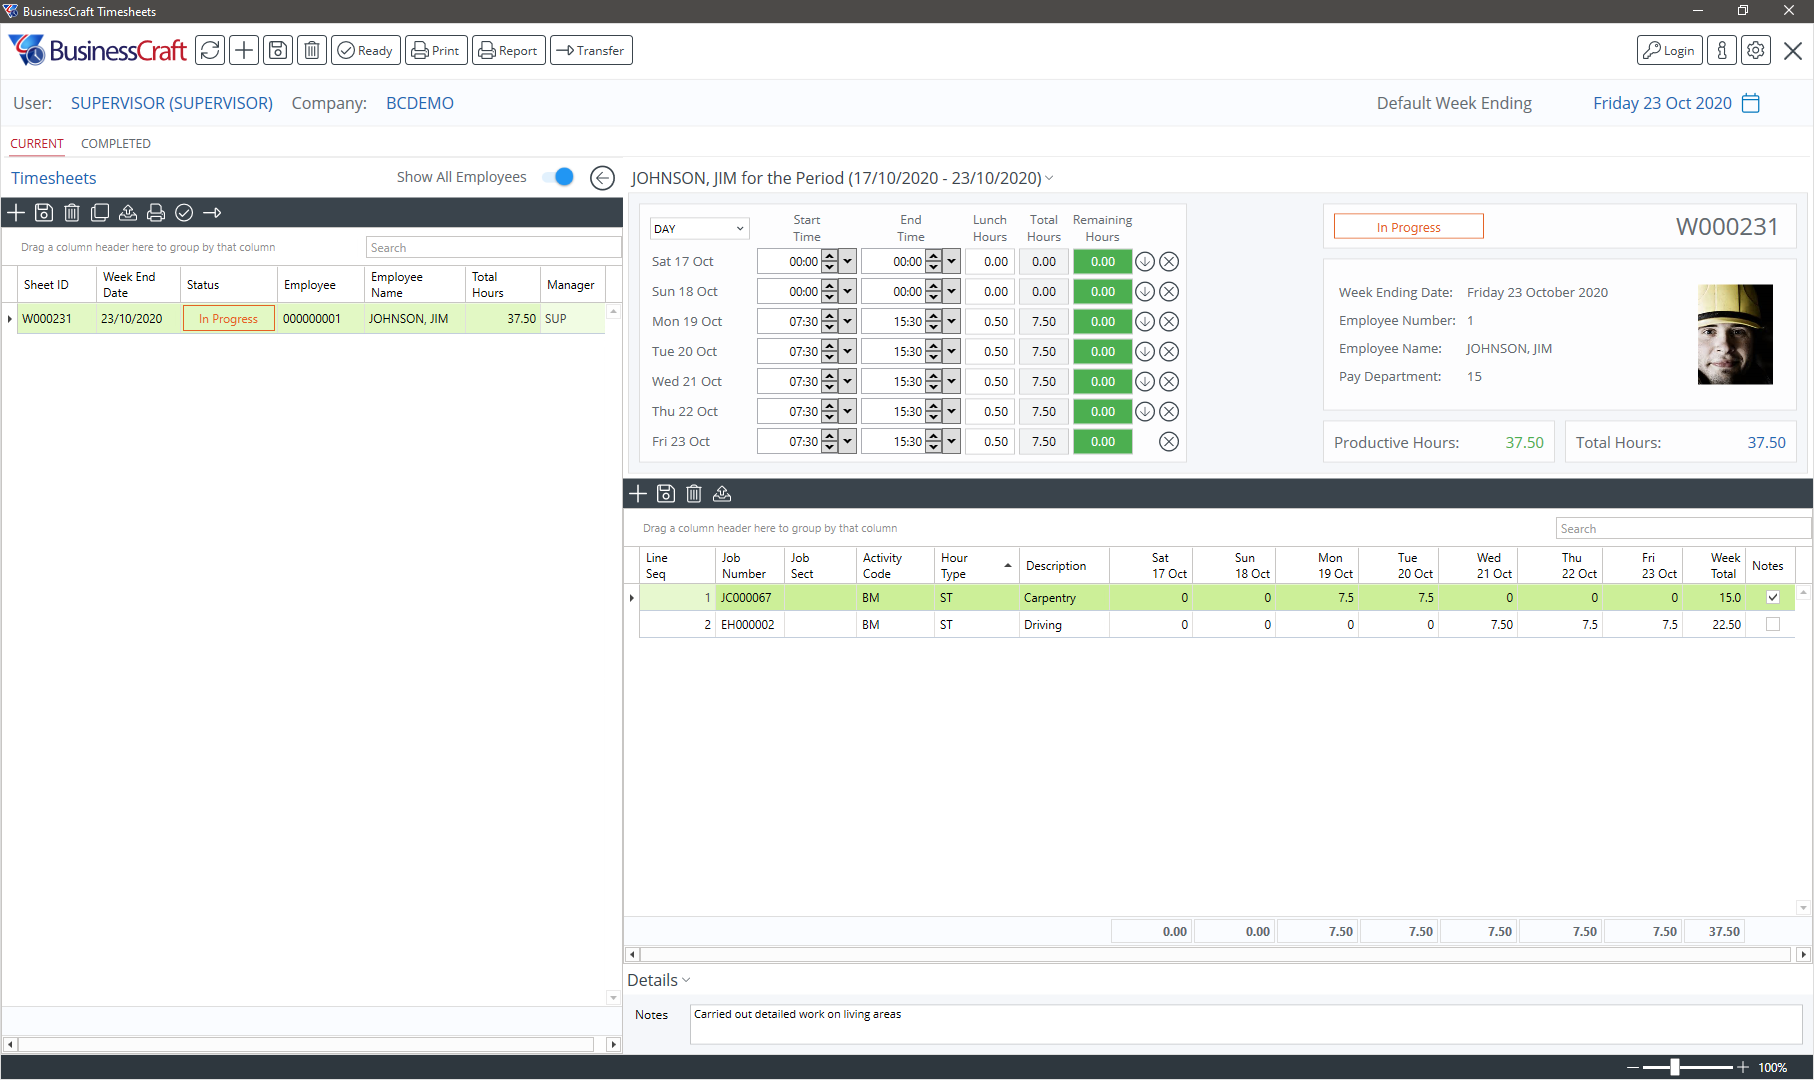Expand the JOHNSON, JIM period header chevron
The width and height of the screenshot is (1814, 1080).
1049,178
